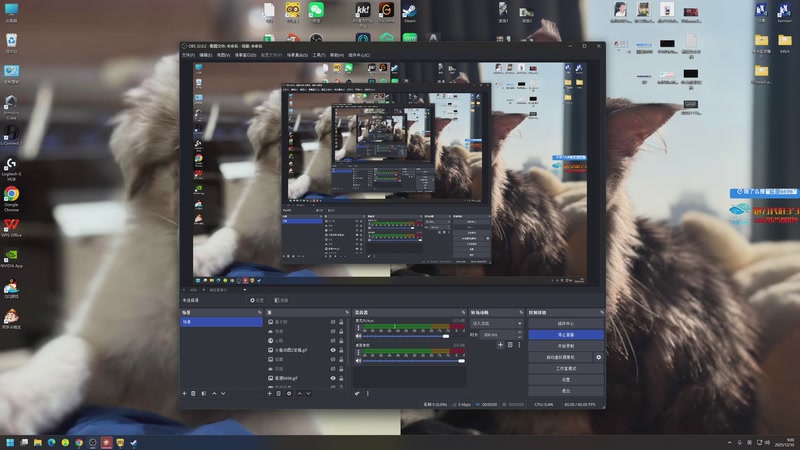Open the 视图(V) menu
This screenshot has height=450, width=800.
pos(223,55)
